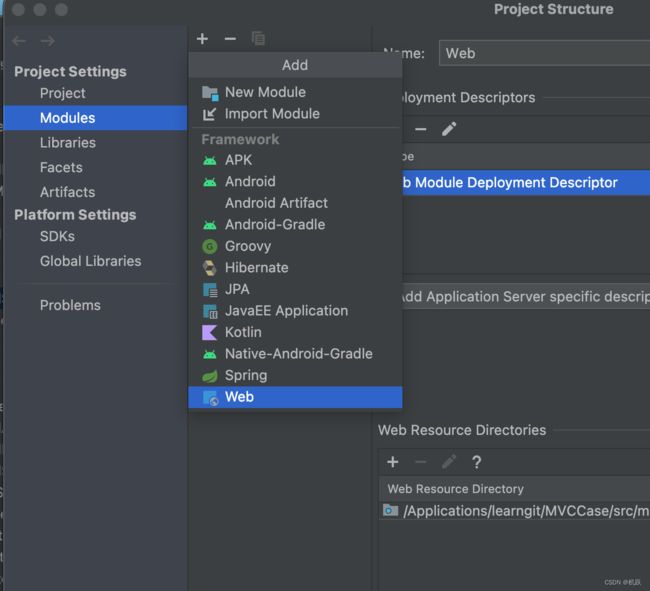This screenshot has height=591, width=650.
Task: Select Web framework menu entry
Action: [x=295, y=397]
